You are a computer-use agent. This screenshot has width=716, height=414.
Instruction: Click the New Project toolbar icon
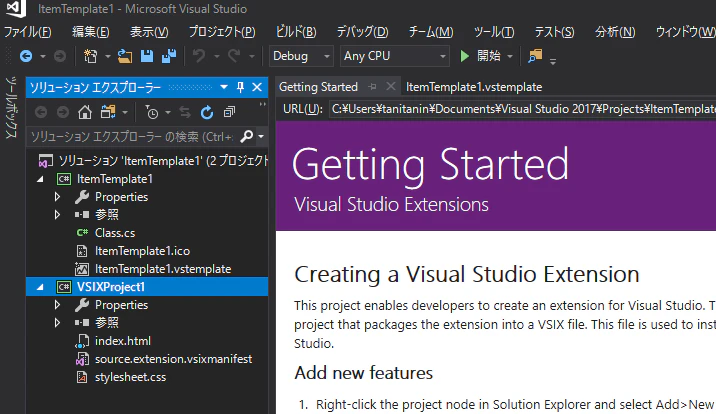90,56
